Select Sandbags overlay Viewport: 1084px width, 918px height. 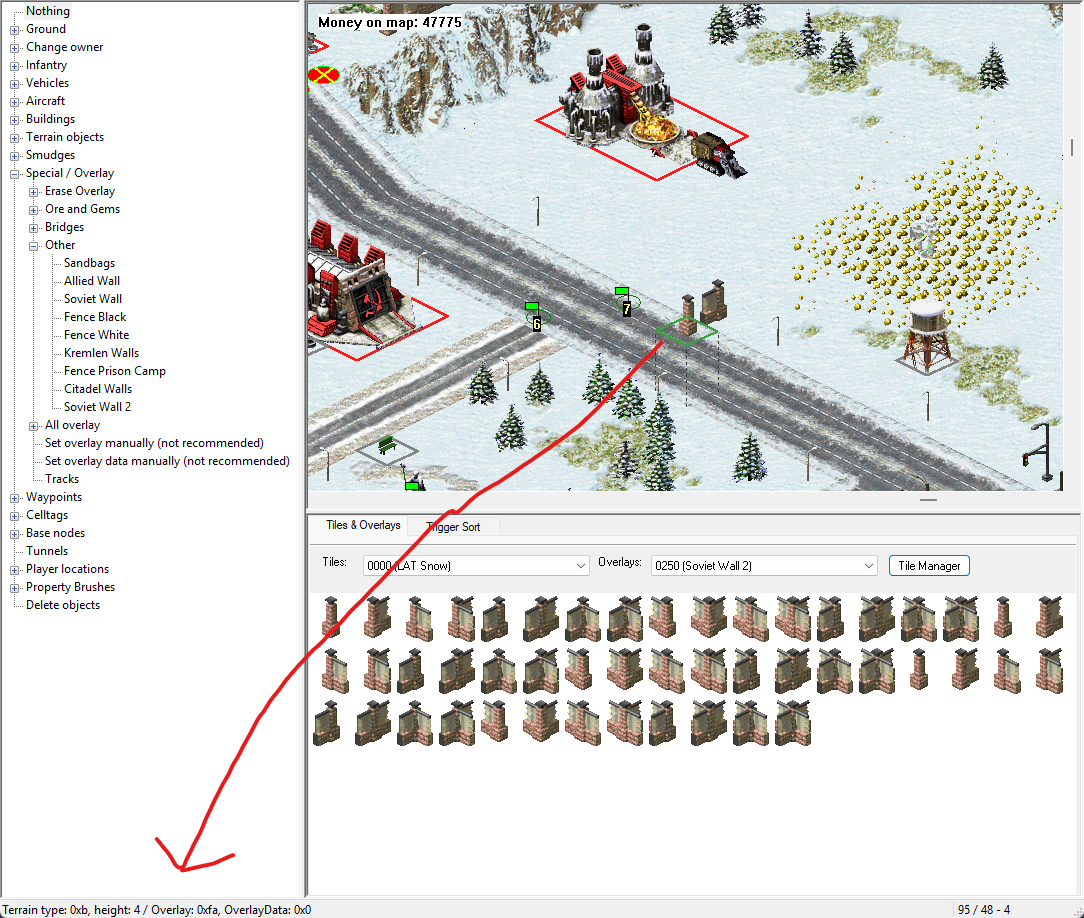pyautogui.click(x=89, y=263)
